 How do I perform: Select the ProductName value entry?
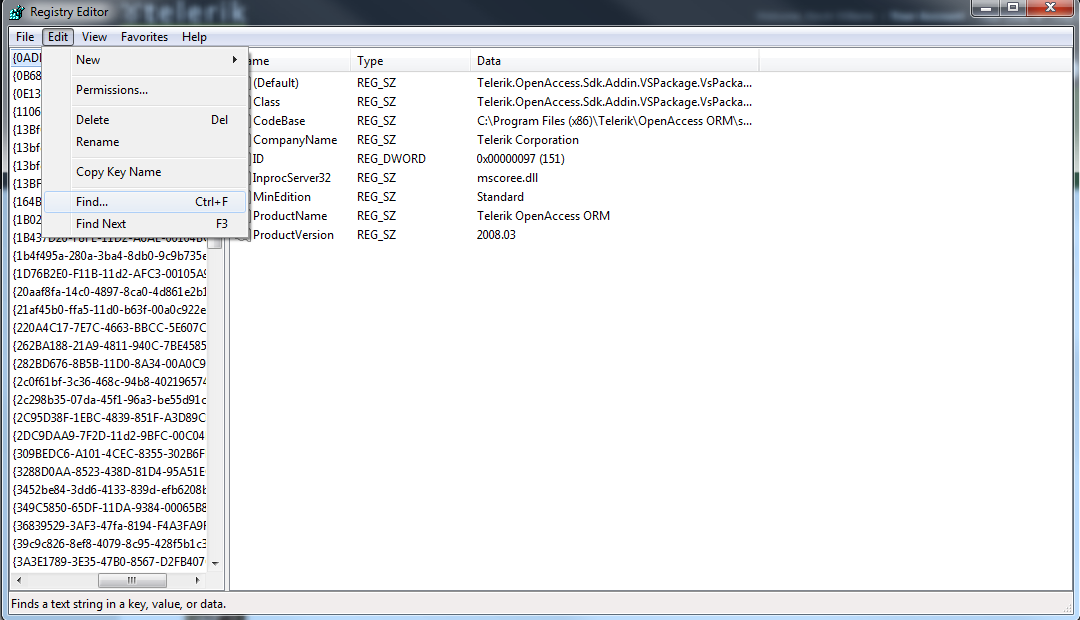290,216
